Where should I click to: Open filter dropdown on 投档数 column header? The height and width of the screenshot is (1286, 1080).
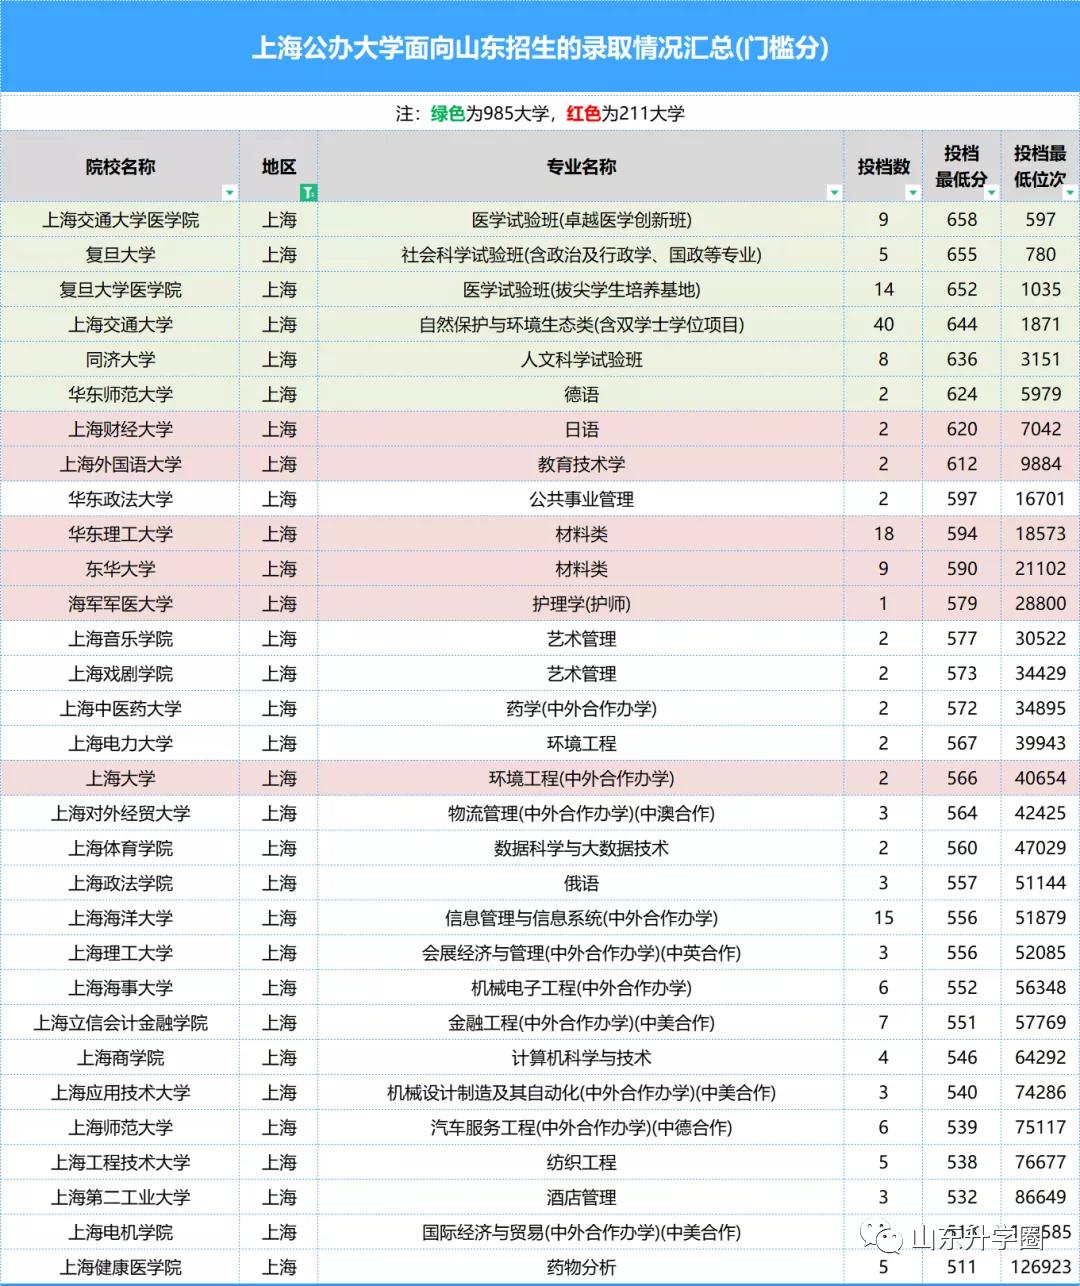point(912,193)
